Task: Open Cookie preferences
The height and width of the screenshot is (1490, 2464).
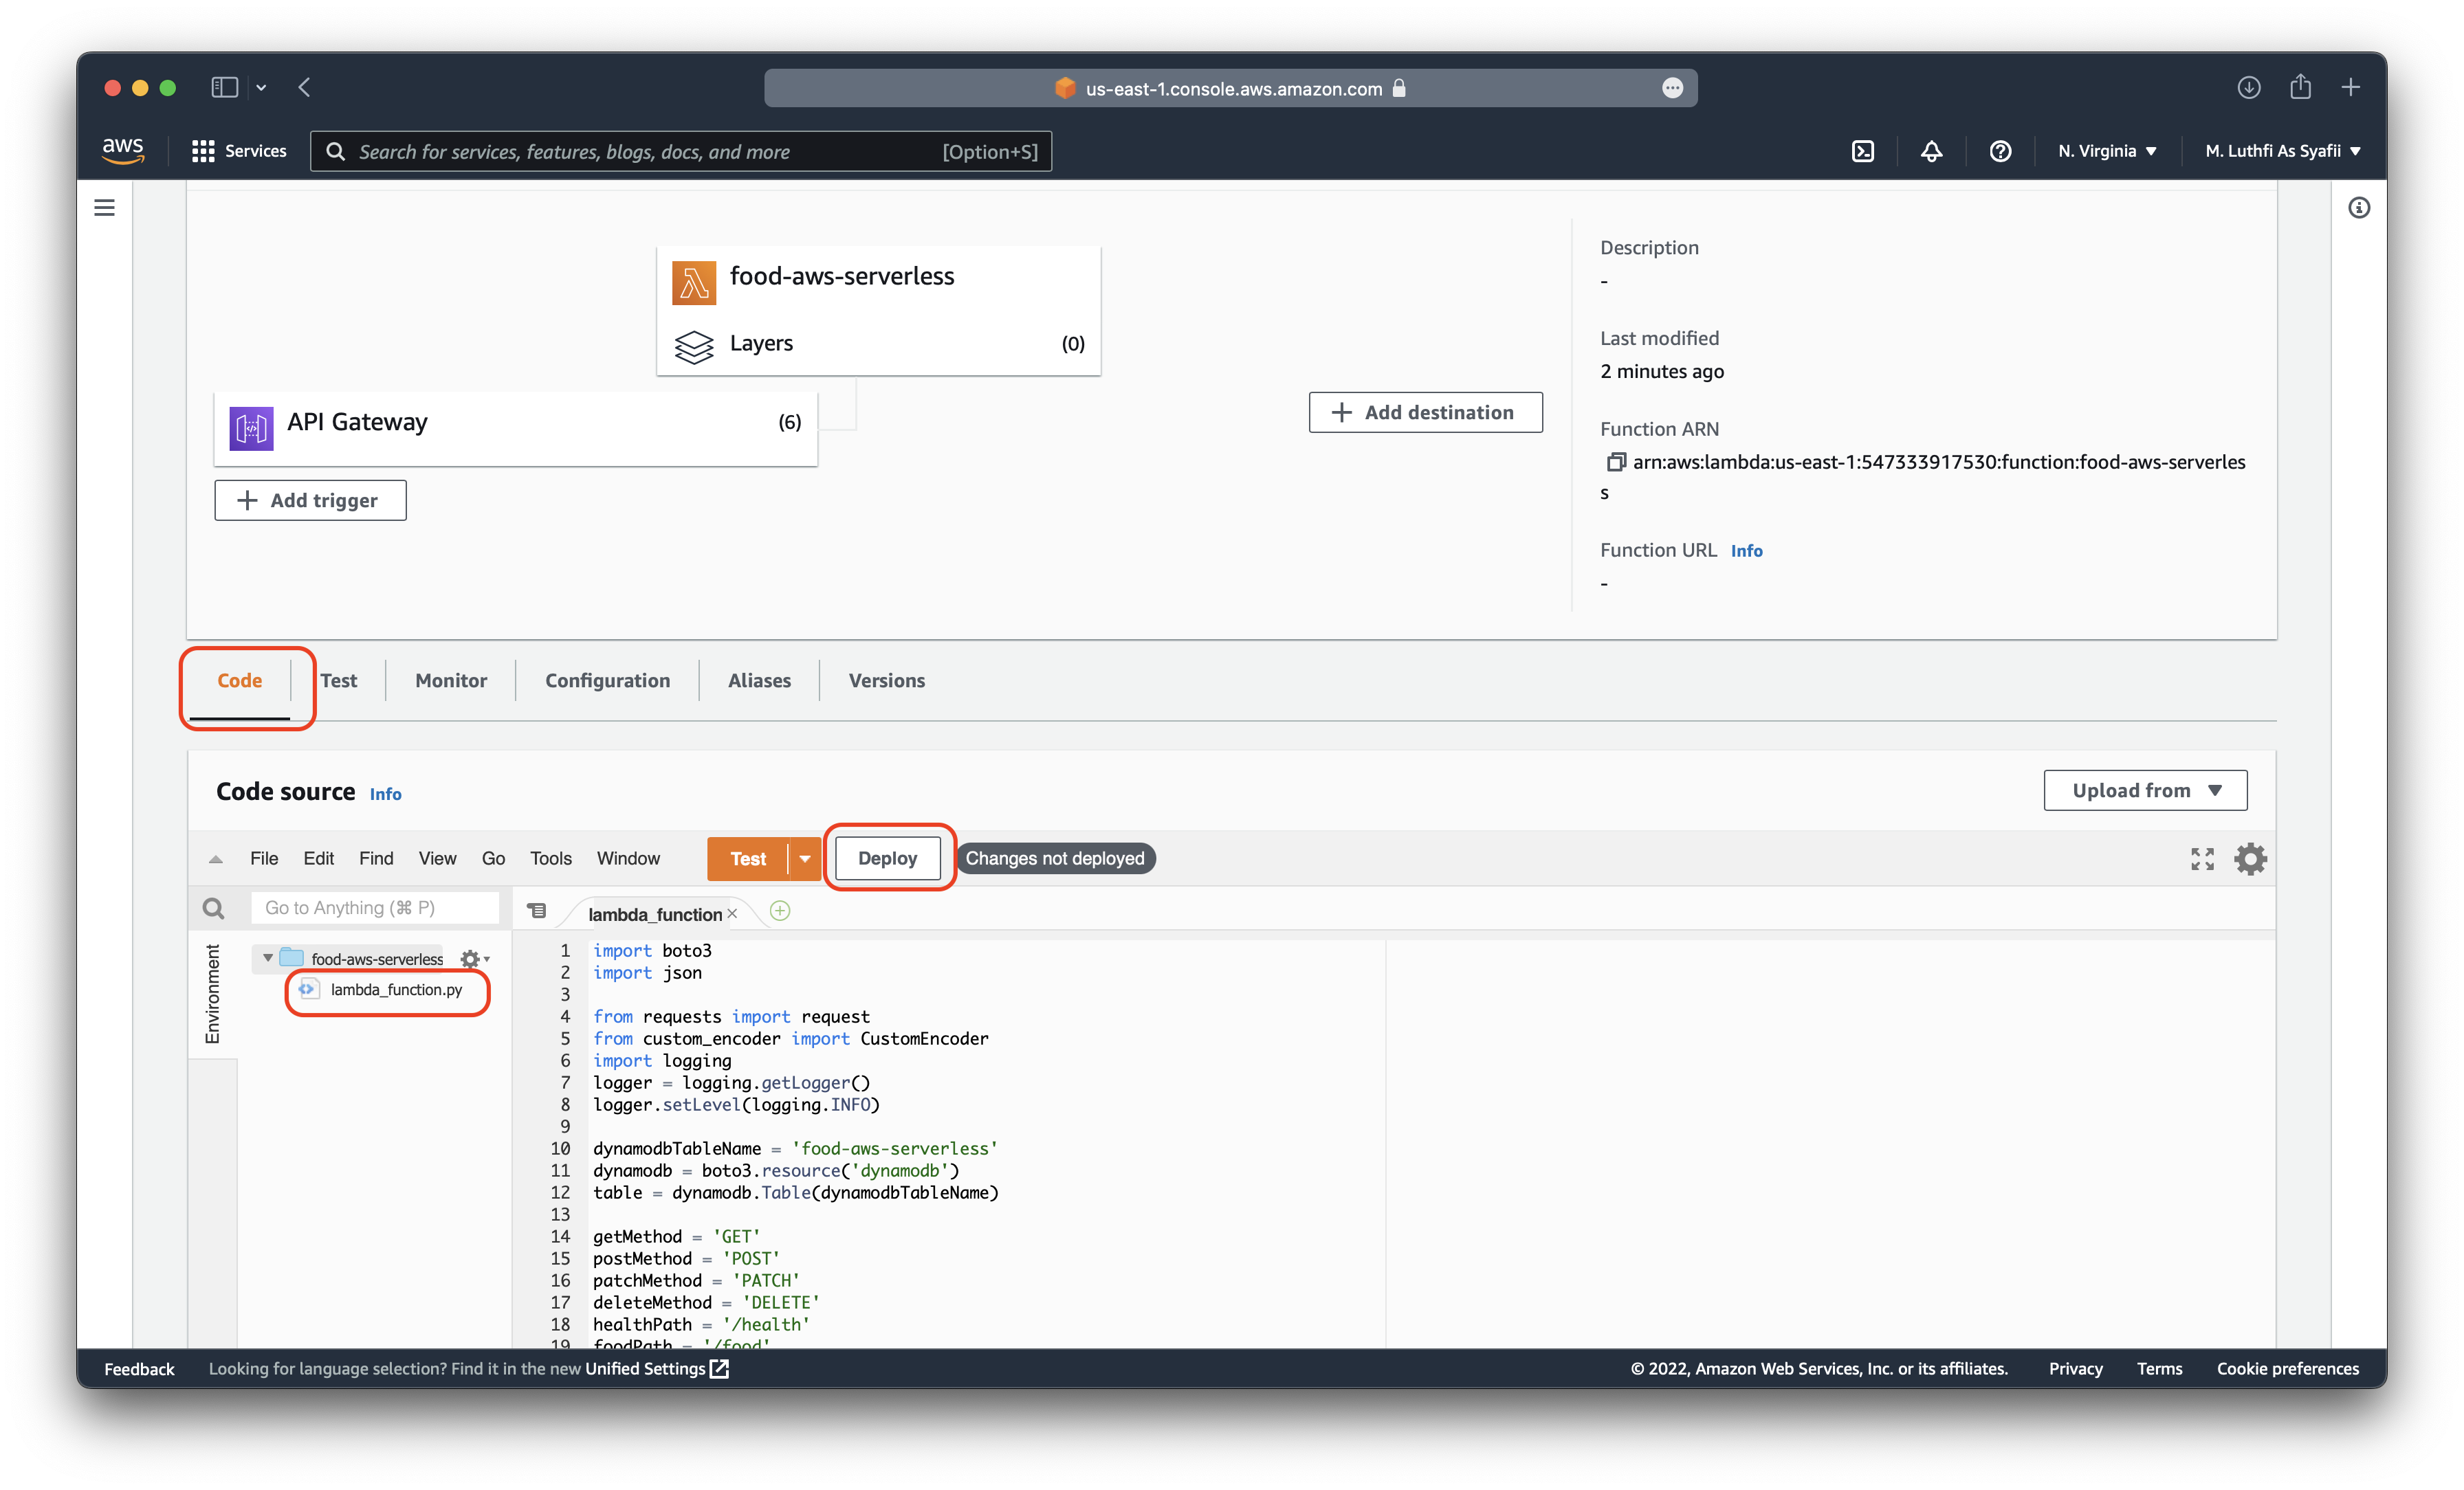Action: tap(2287, 1368)
